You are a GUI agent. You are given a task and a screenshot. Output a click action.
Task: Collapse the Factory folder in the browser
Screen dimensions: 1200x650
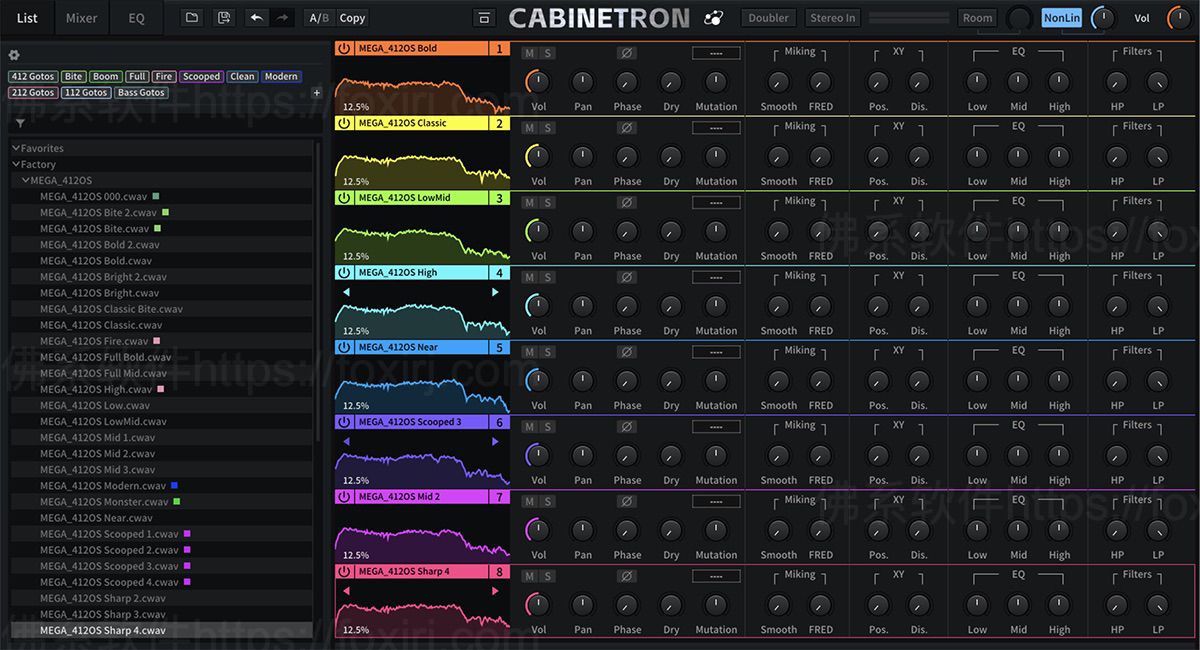tap(16, 163)
